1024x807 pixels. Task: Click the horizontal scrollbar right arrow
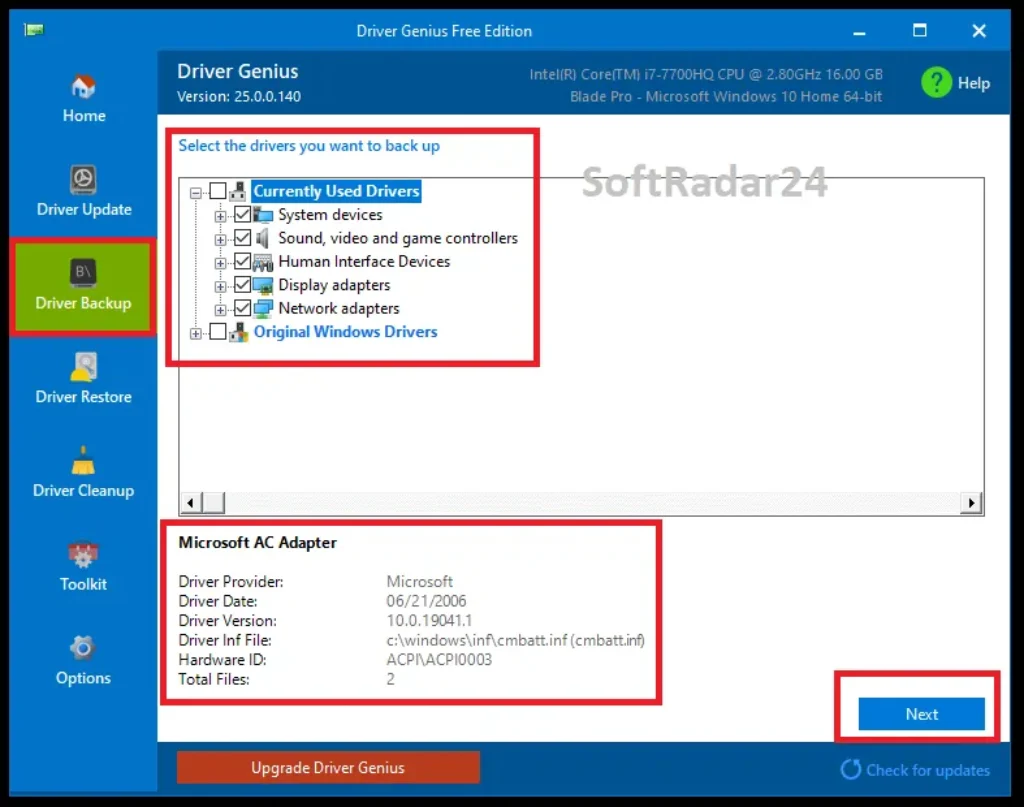click(971, 502)
